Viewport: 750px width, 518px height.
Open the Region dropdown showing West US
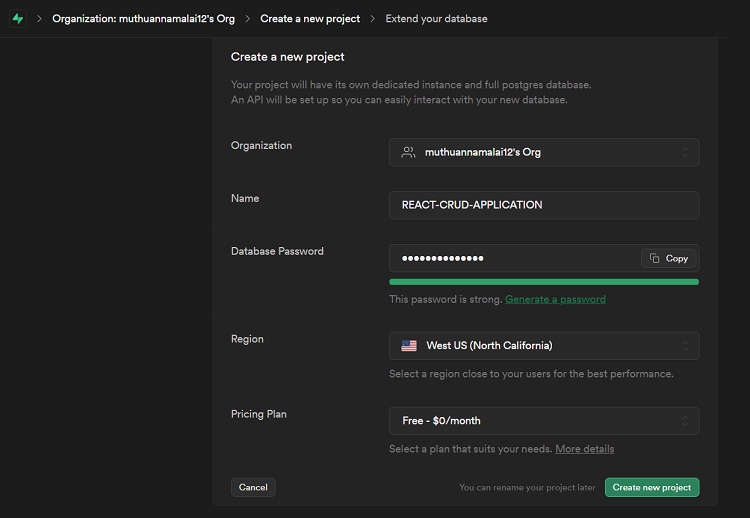coord(544,346)
